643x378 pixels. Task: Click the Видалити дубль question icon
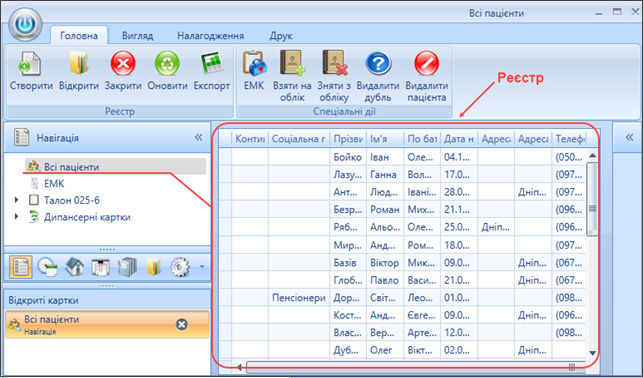coord(378,64)
